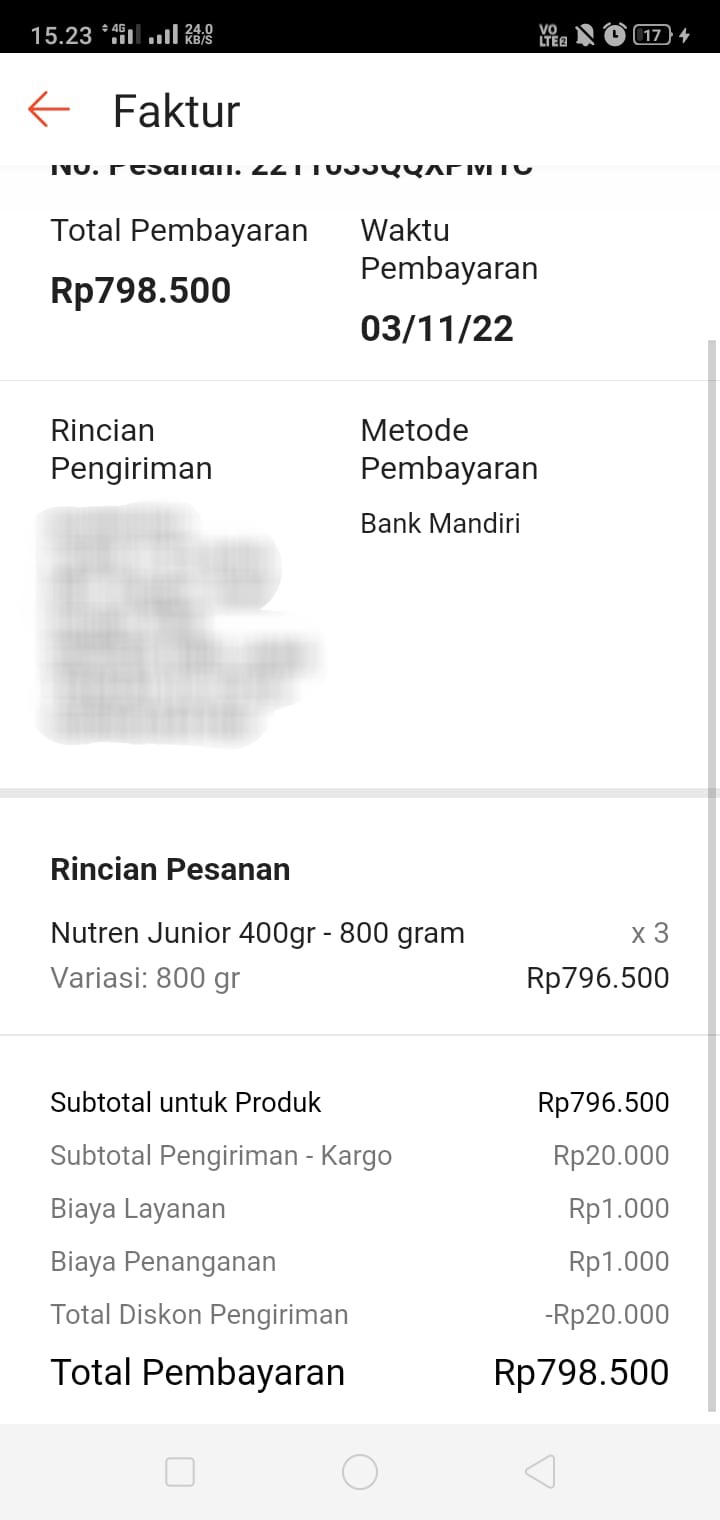Tap the muted notification bell icon
This screenshot has width=720, height=1520.
click(585, 35)
